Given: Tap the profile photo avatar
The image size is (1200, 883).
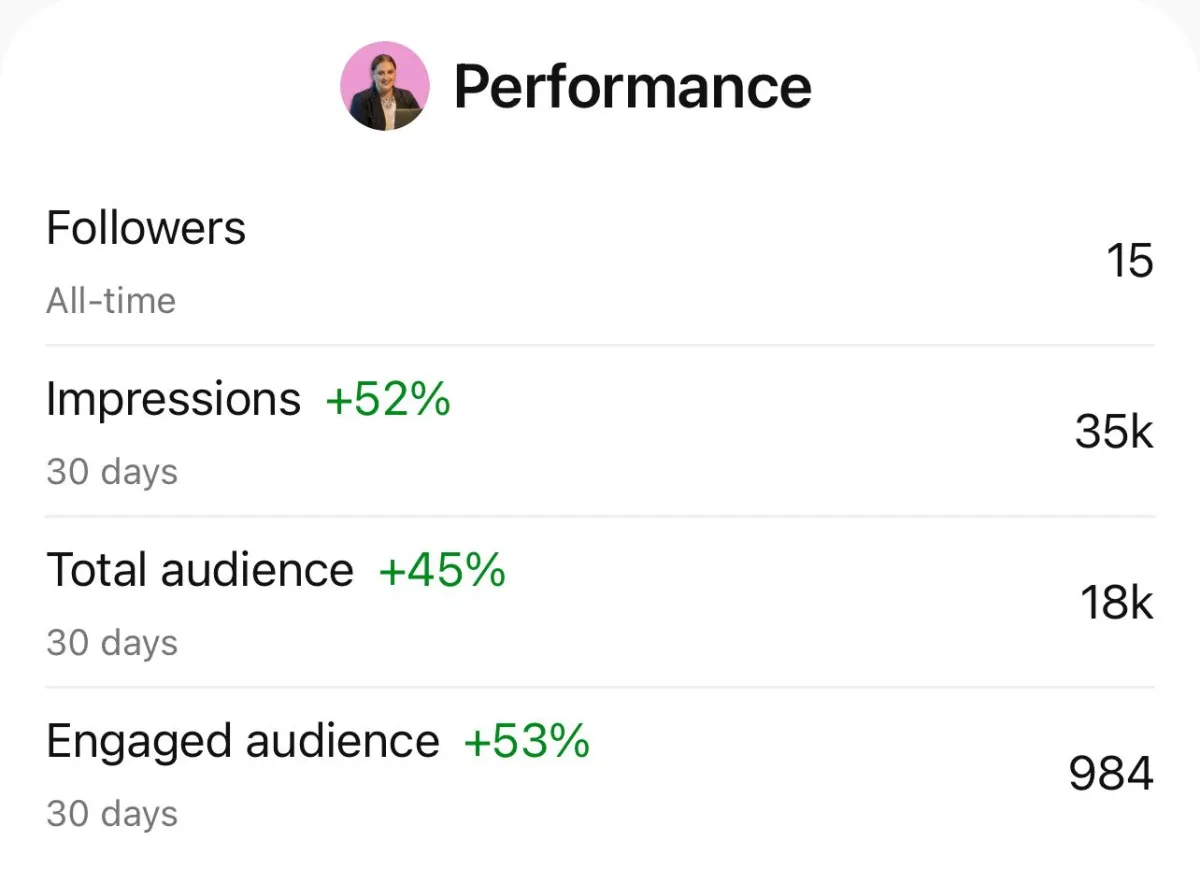Looking at the screenshot, I should pyautogui.click(x=385, y=86).
